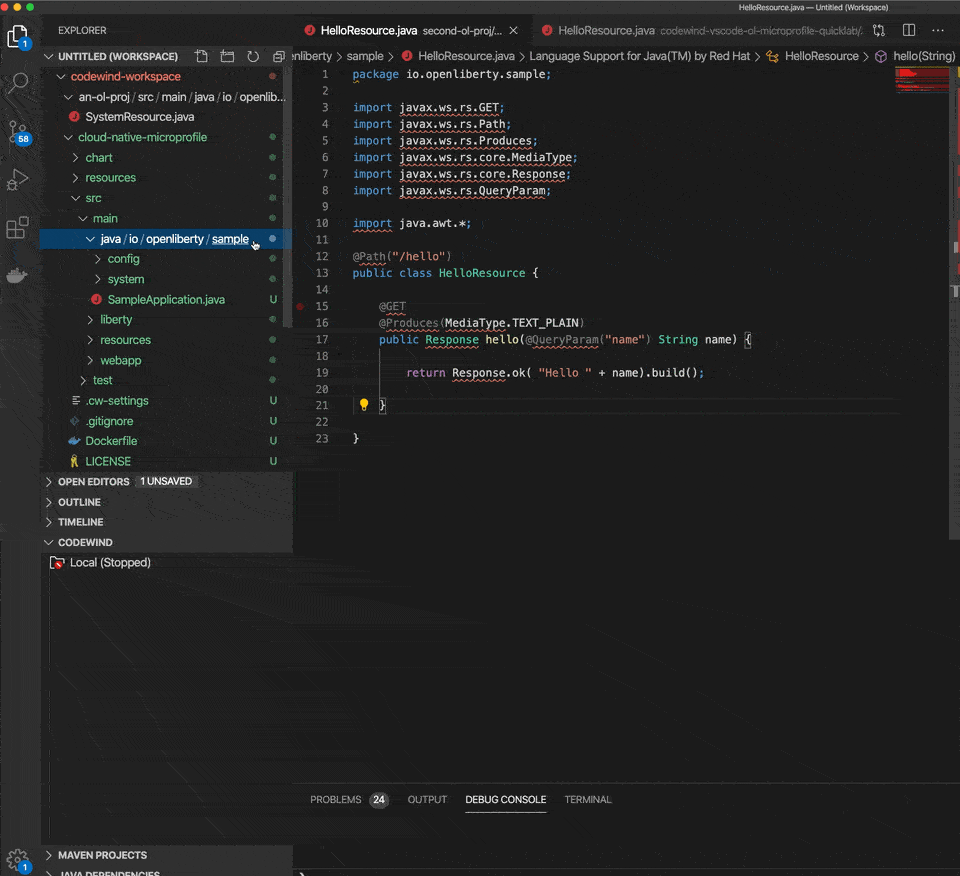
Task: Open the Explorer view in activity bar
Action: [x=18, y=37]
